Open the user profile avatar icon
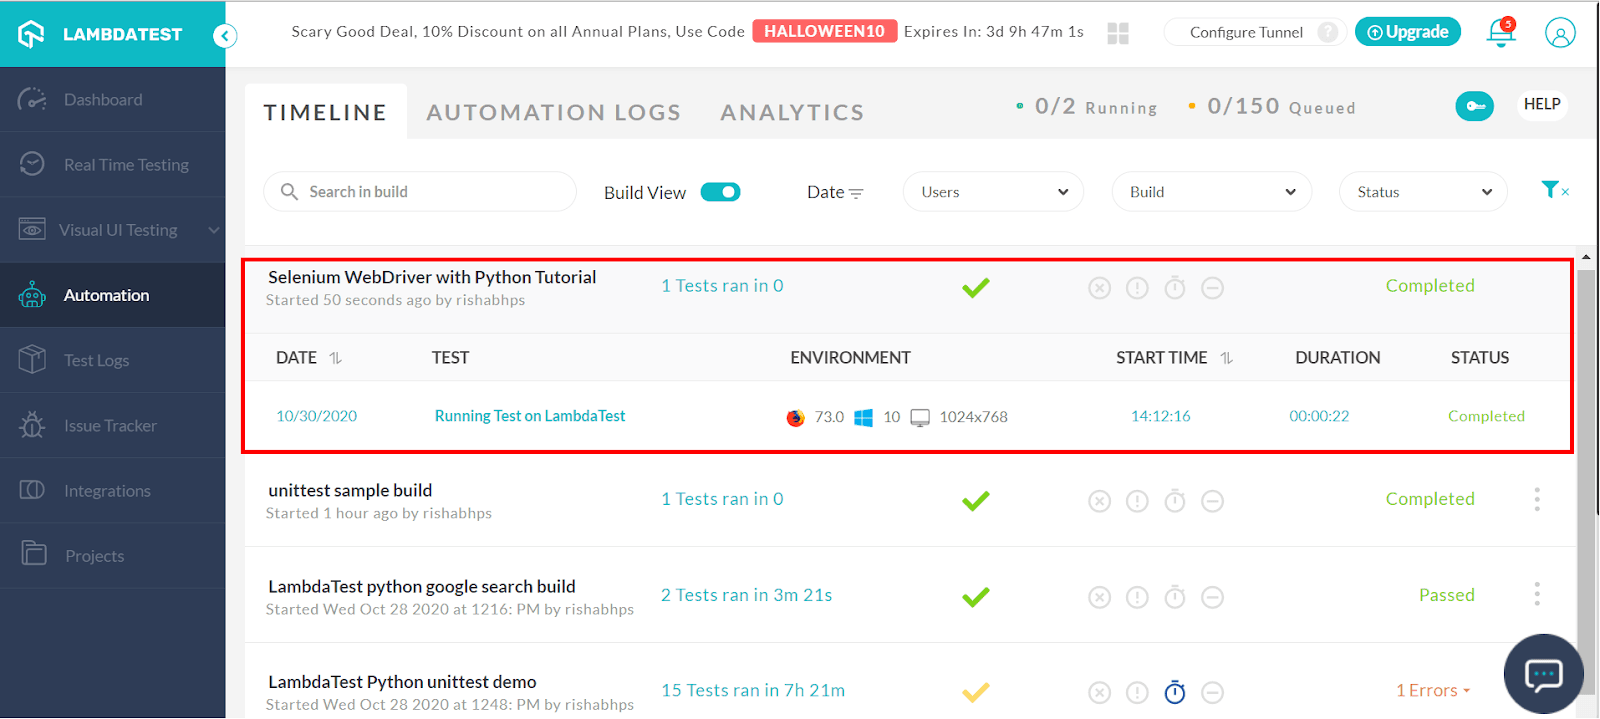The width and height of the screenshot is (1600, 719). pos(1559,33)
